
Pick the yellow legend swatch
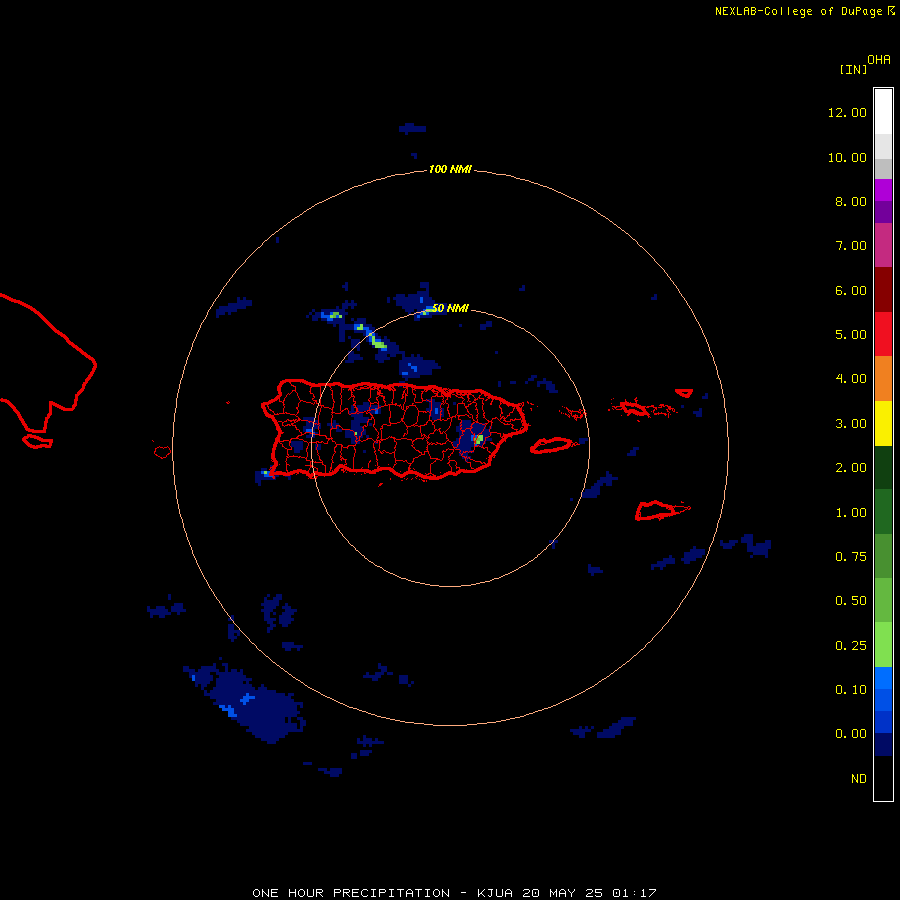point(883,423)
